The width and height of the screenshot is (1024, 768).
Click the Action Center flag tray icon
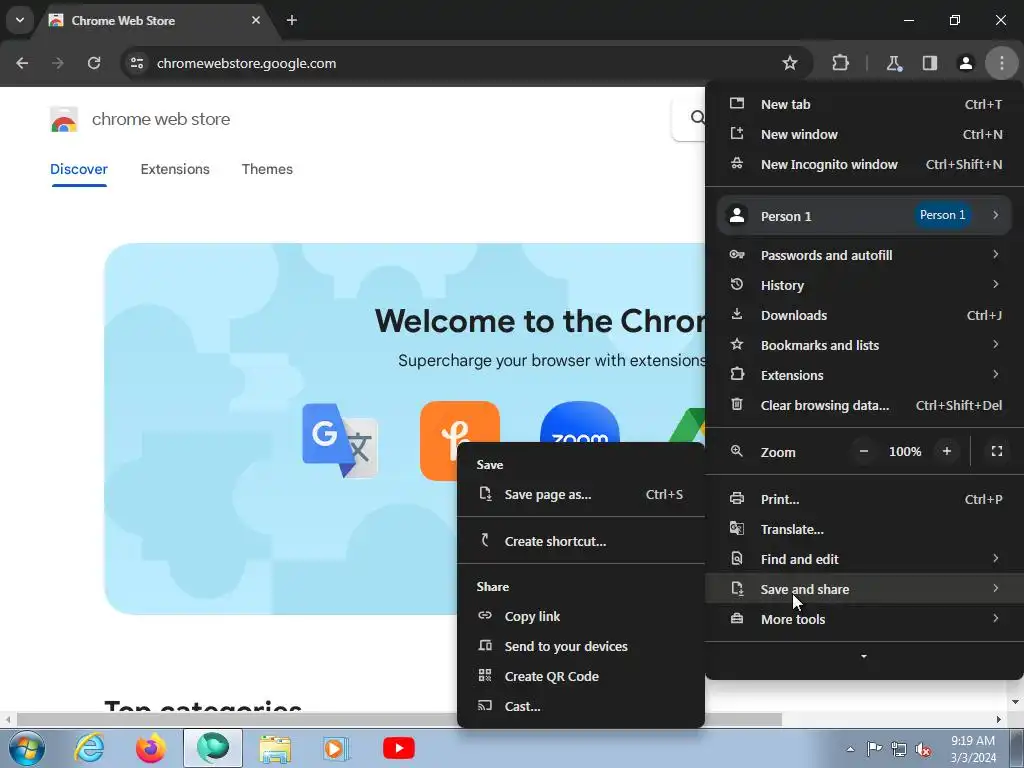coord(874,749)
